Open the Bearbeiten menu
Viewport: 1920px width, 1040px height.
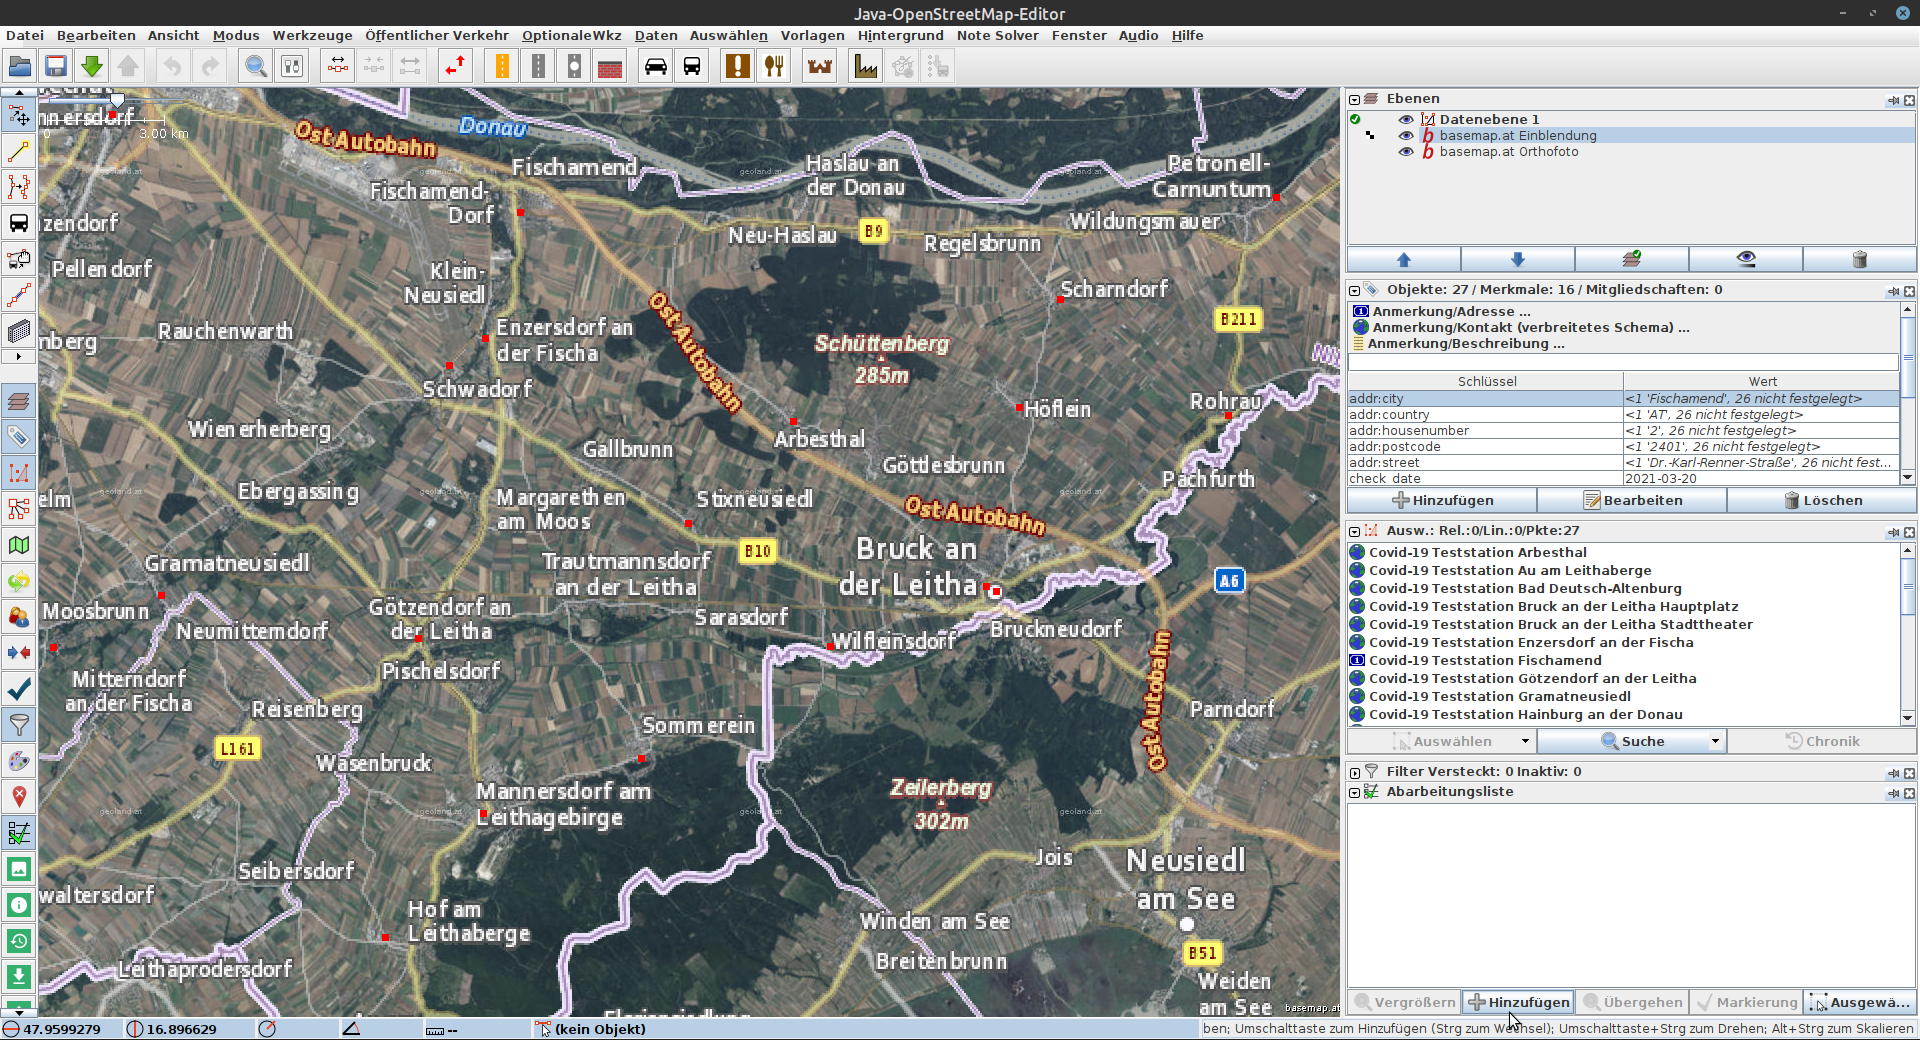coord(96,35)
